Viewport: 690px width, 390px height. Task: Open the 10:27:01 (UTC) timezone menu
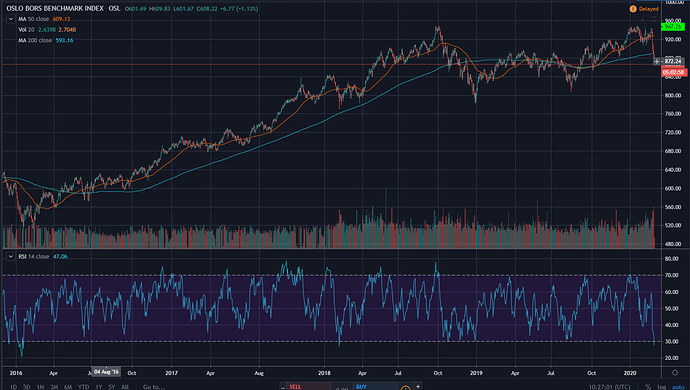tap(610, 387)
